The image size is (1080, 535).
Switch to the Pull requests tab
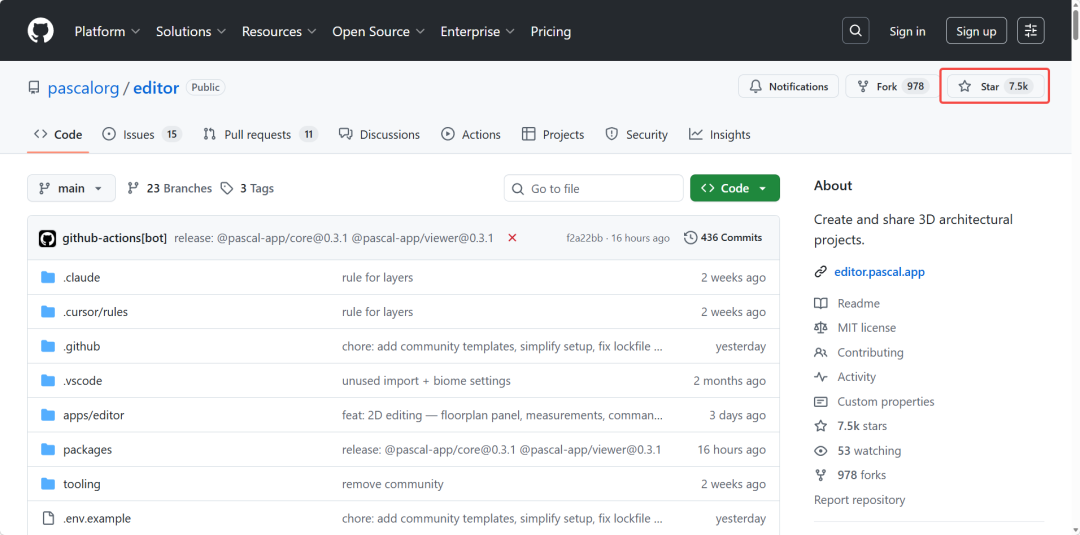260,134
